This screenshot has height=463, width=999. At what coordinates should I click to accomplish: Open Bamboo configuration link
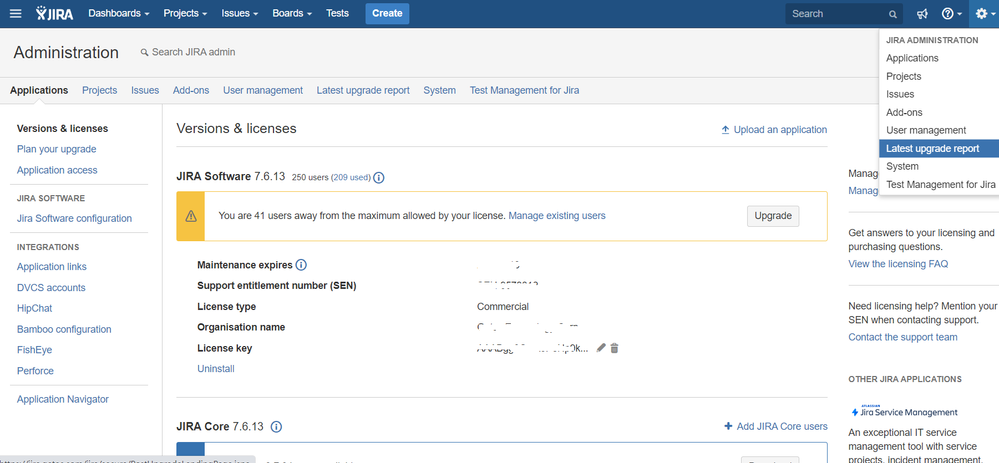[x=64, y=329]
